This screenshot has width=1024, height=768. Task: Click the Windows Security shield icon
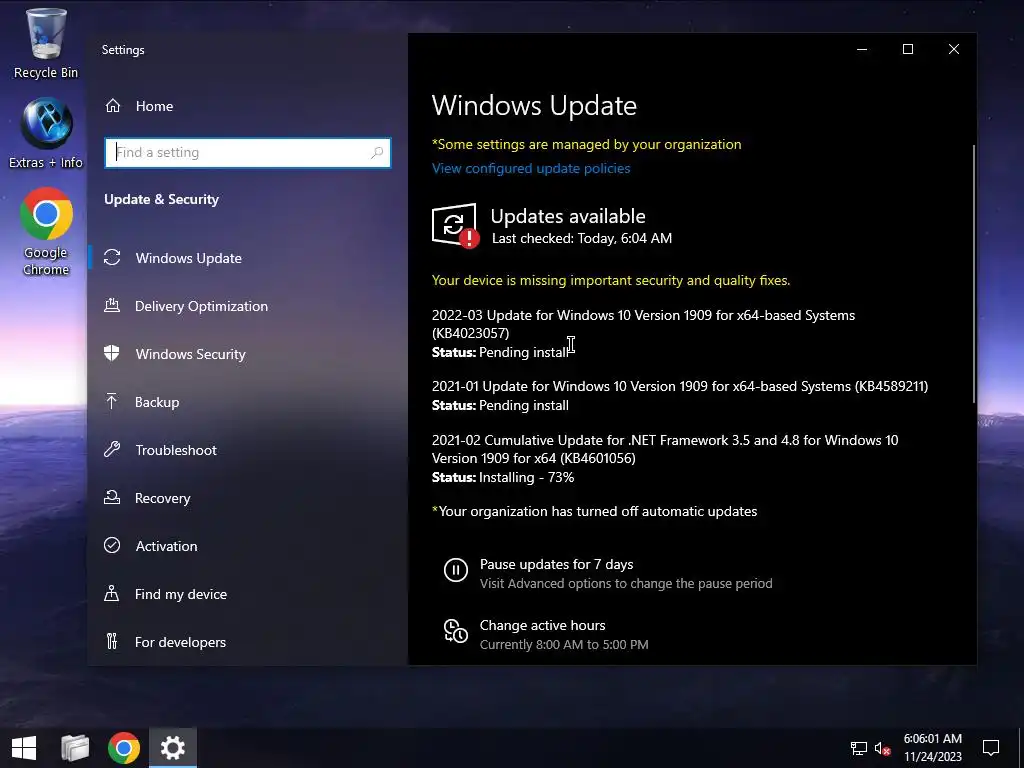click(x=112, y=353)
